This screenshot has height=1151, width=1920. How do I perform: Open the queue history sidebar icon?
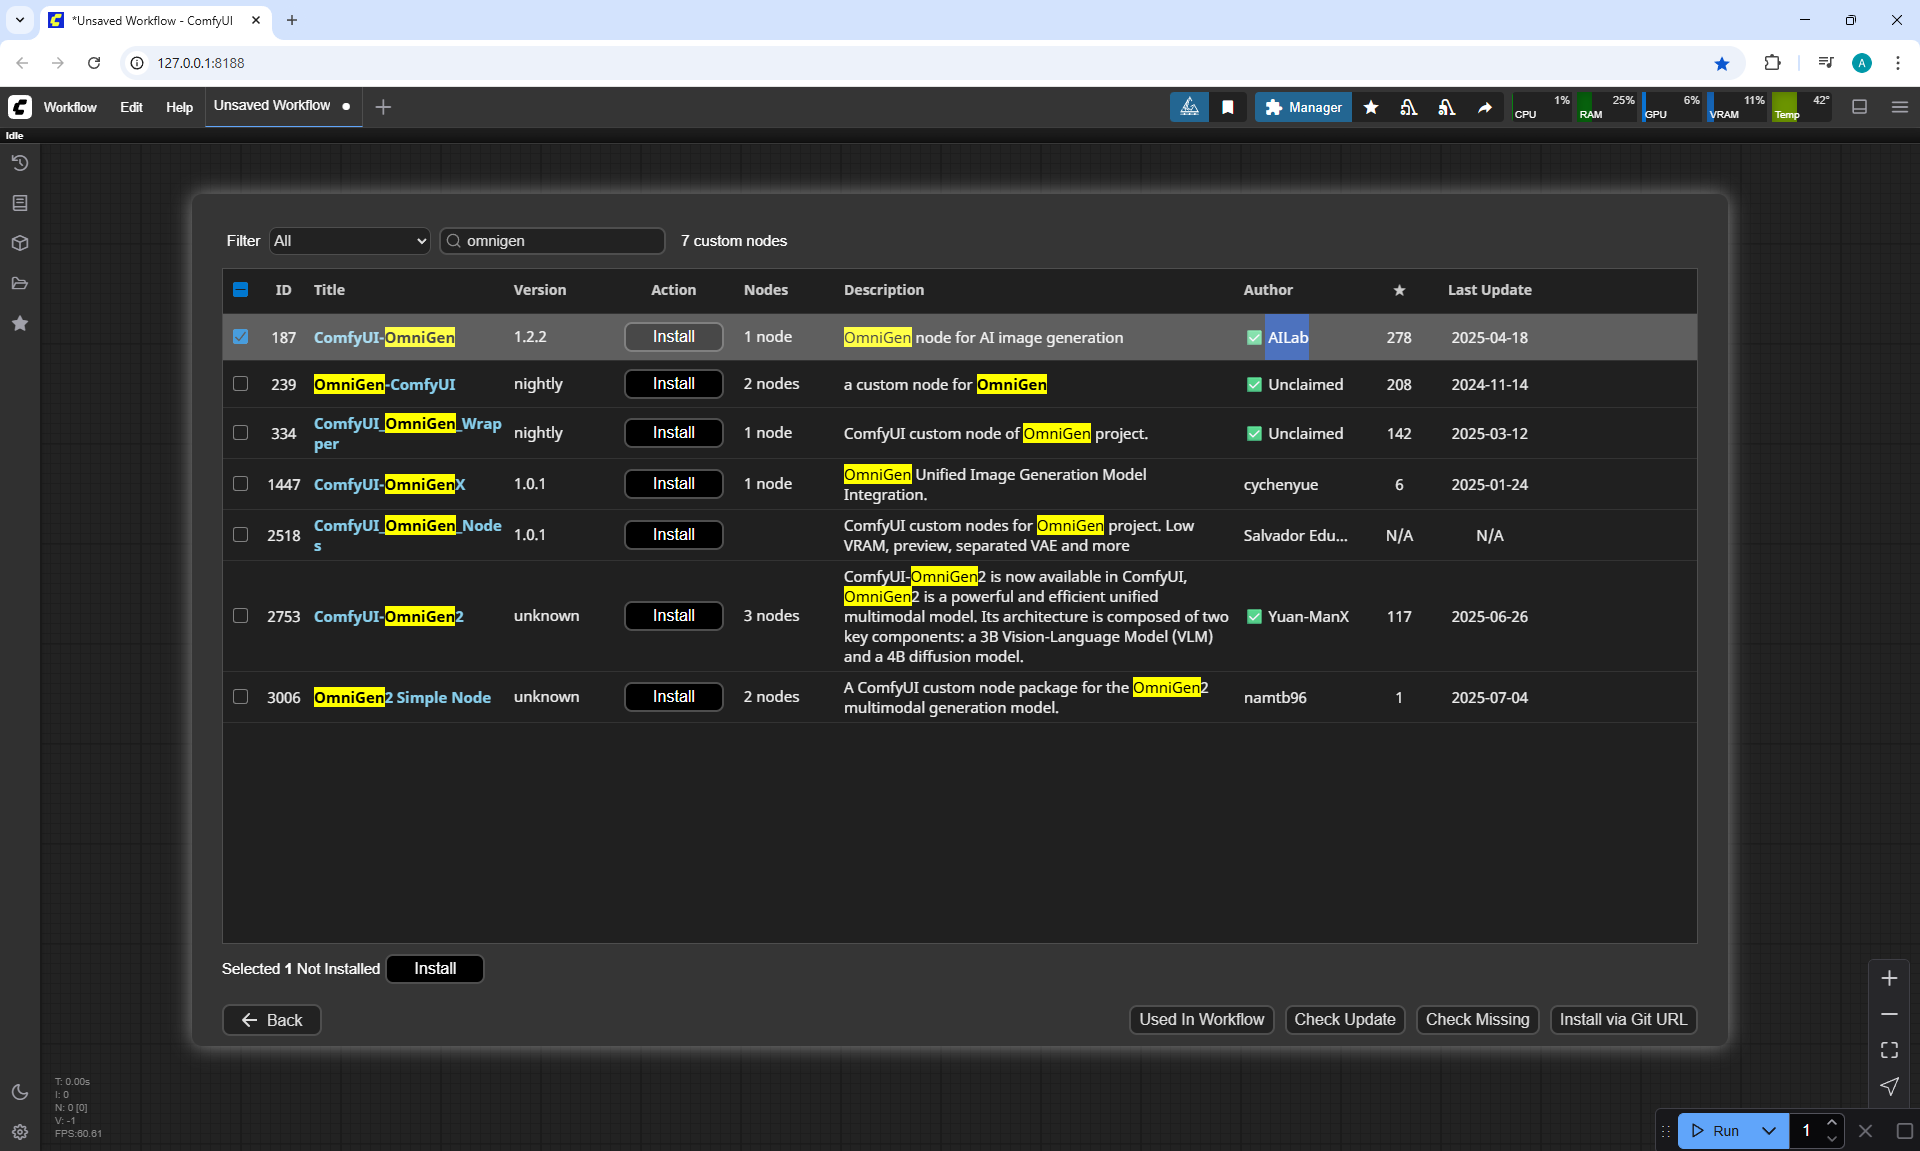click(20, 163)
